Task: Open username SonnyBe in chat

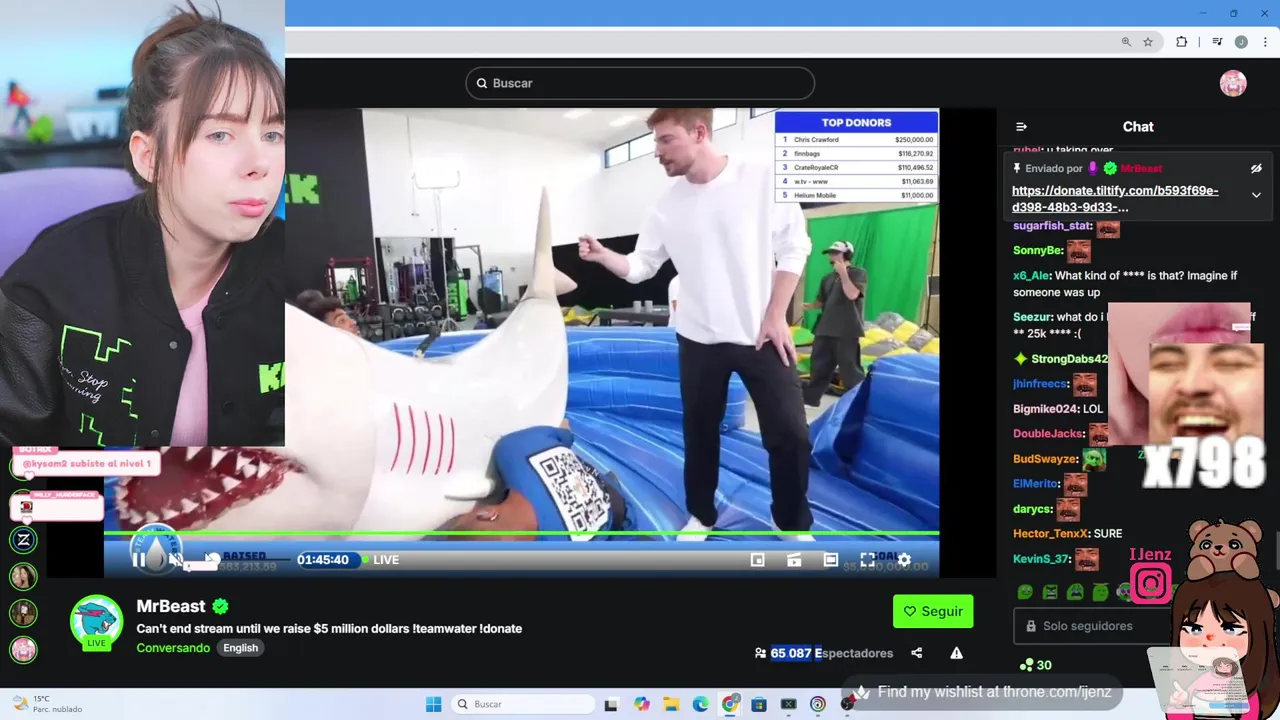Action: coord(1037,251)
